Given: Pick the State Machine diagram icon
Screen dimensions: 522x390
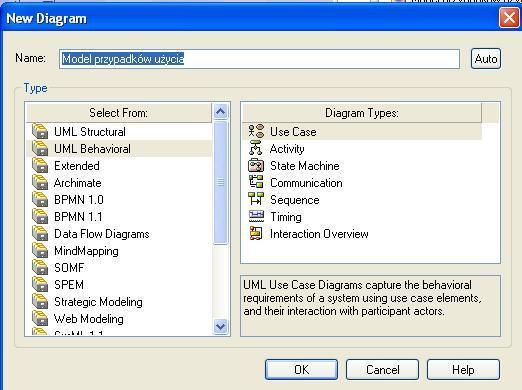Looking at the screenshot, I should (256, 165).
